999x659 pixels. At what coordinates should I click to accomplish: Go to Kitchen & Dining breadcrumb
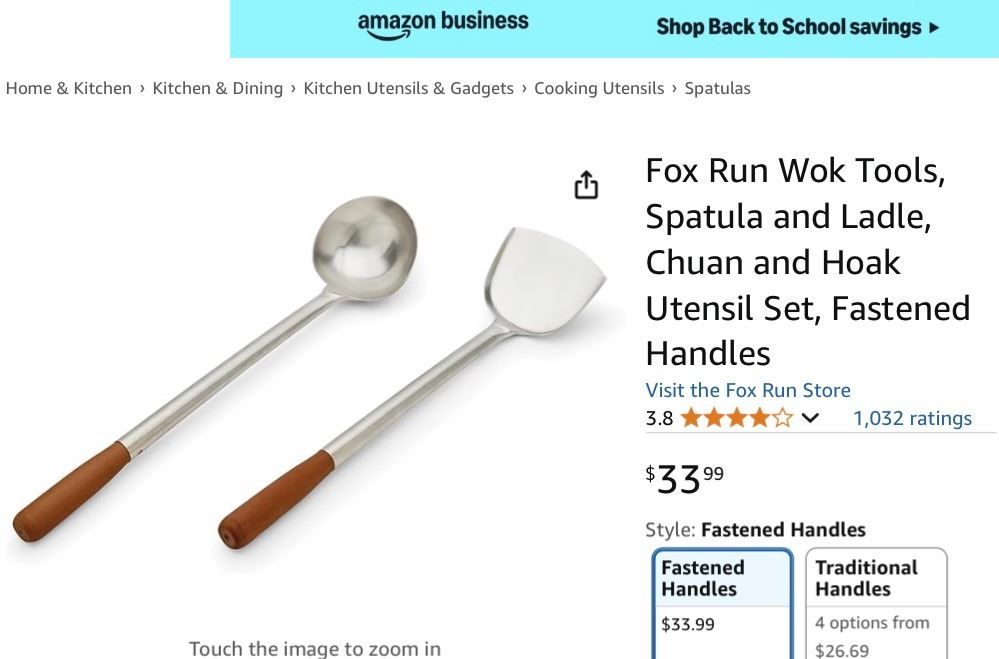[217, 88]
